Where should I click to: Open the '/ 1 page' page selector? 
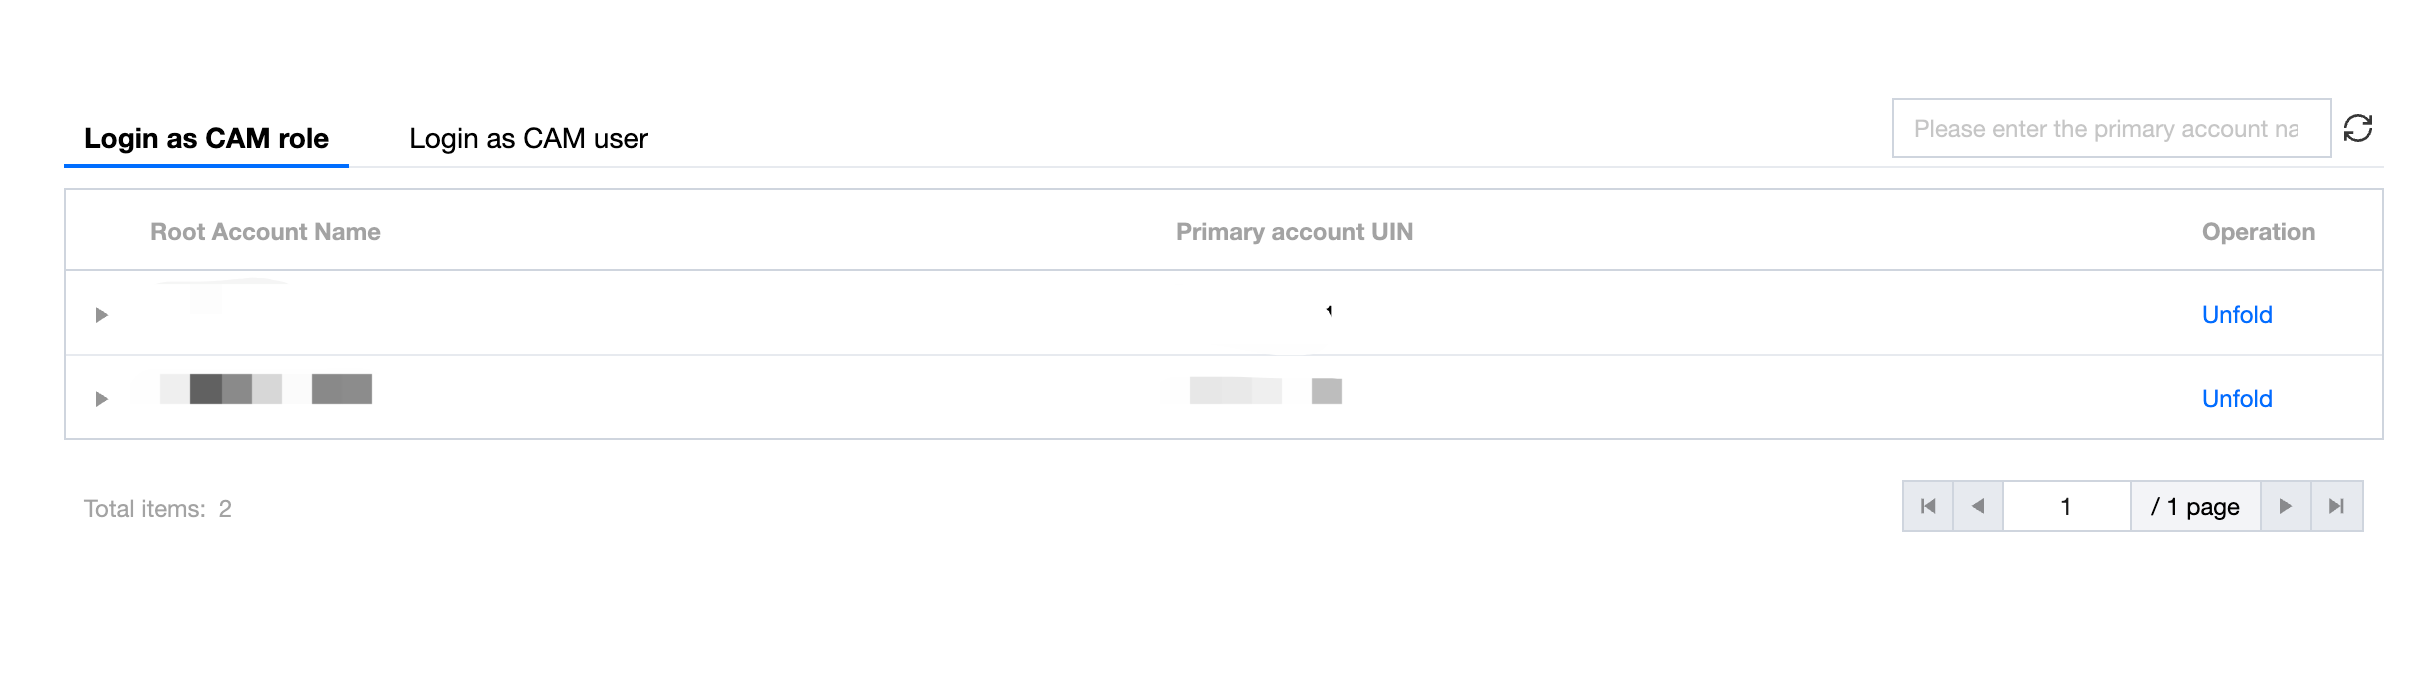(x=2196, y=506)
